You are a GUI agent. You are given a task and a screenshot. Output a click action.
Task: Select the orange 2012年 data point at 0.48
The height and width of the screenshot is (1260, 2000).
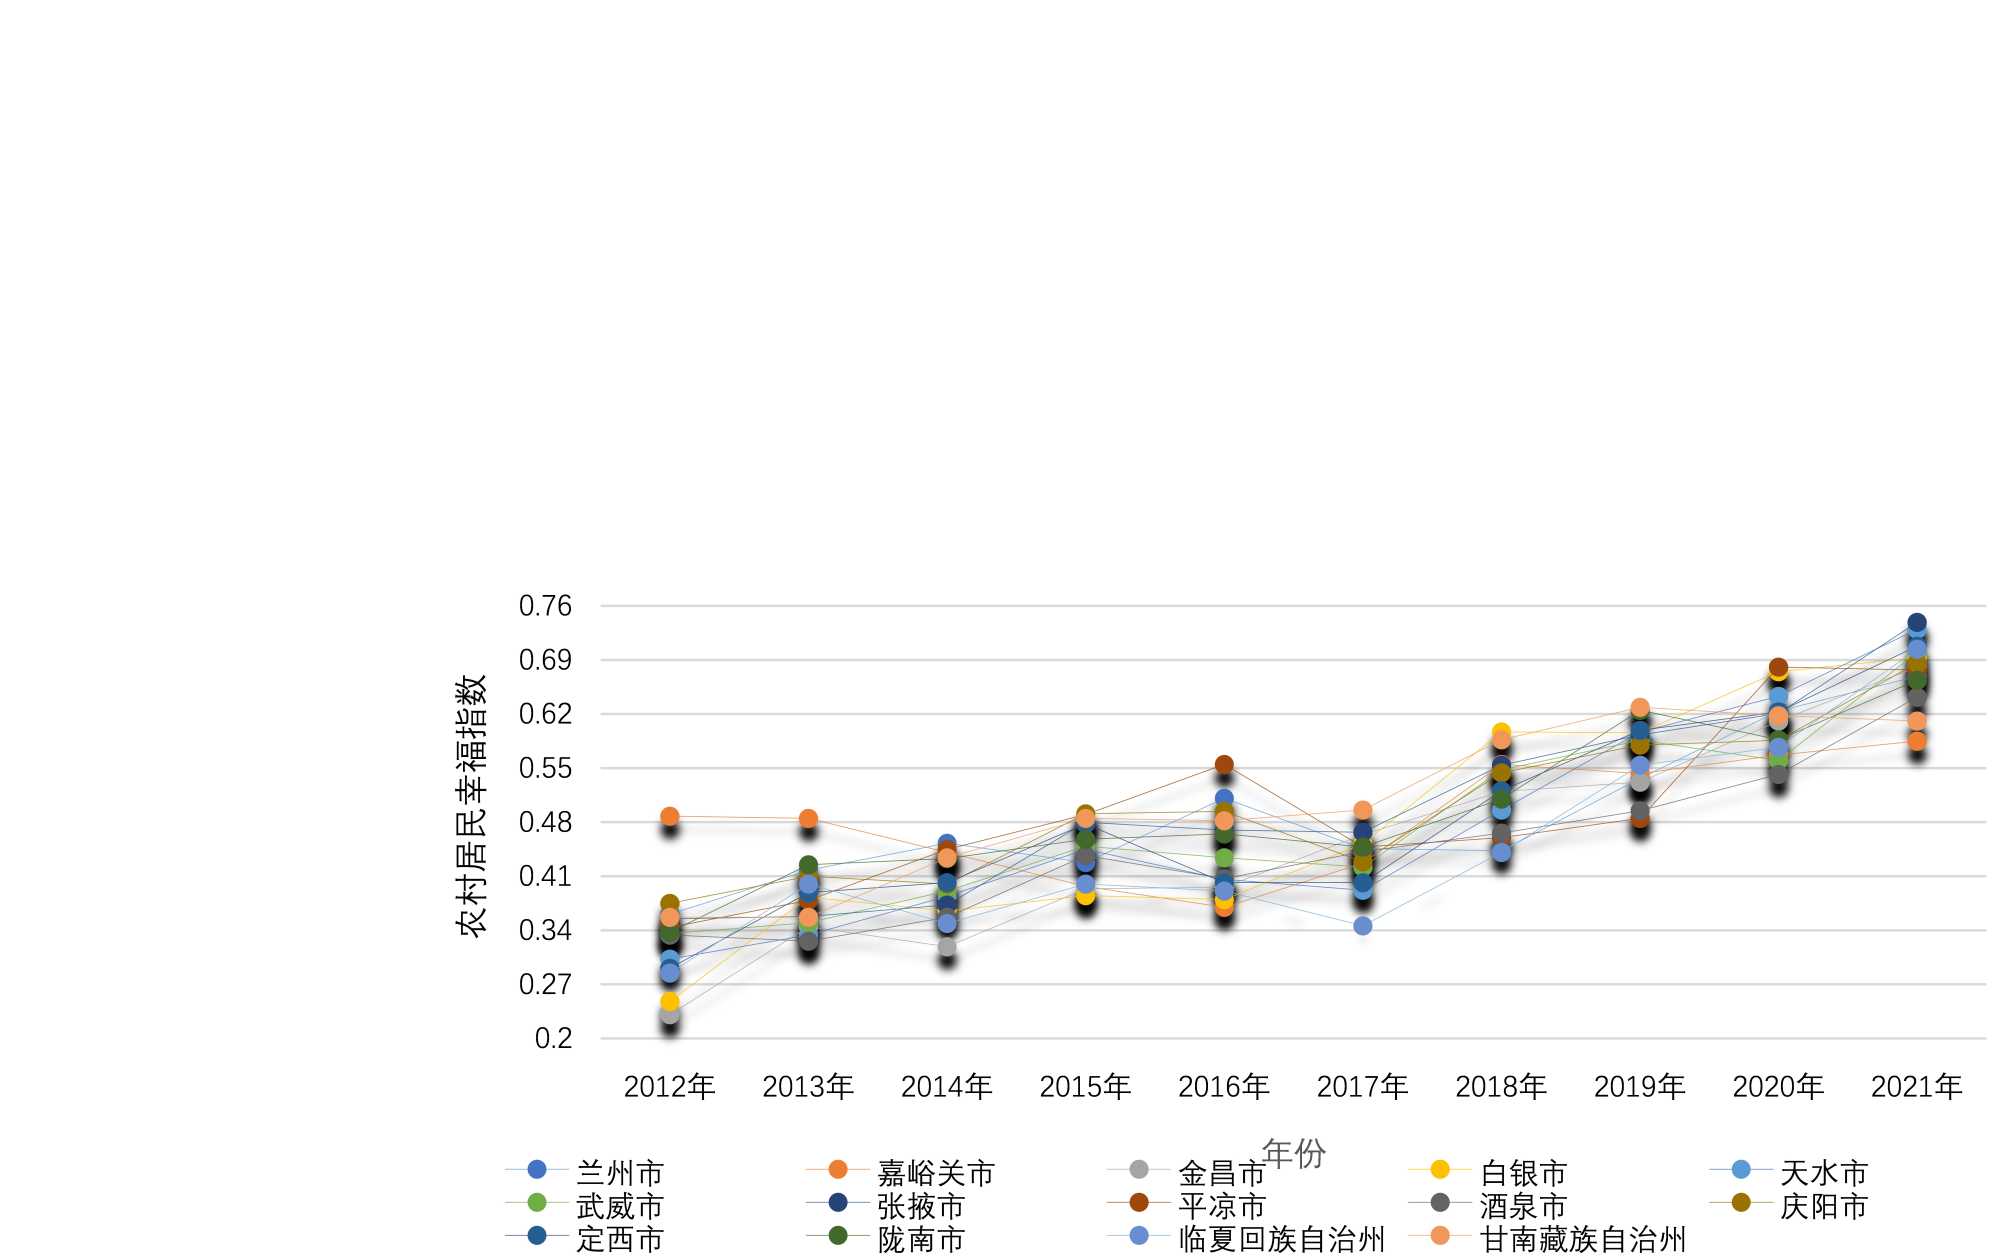tap(670, 817)
